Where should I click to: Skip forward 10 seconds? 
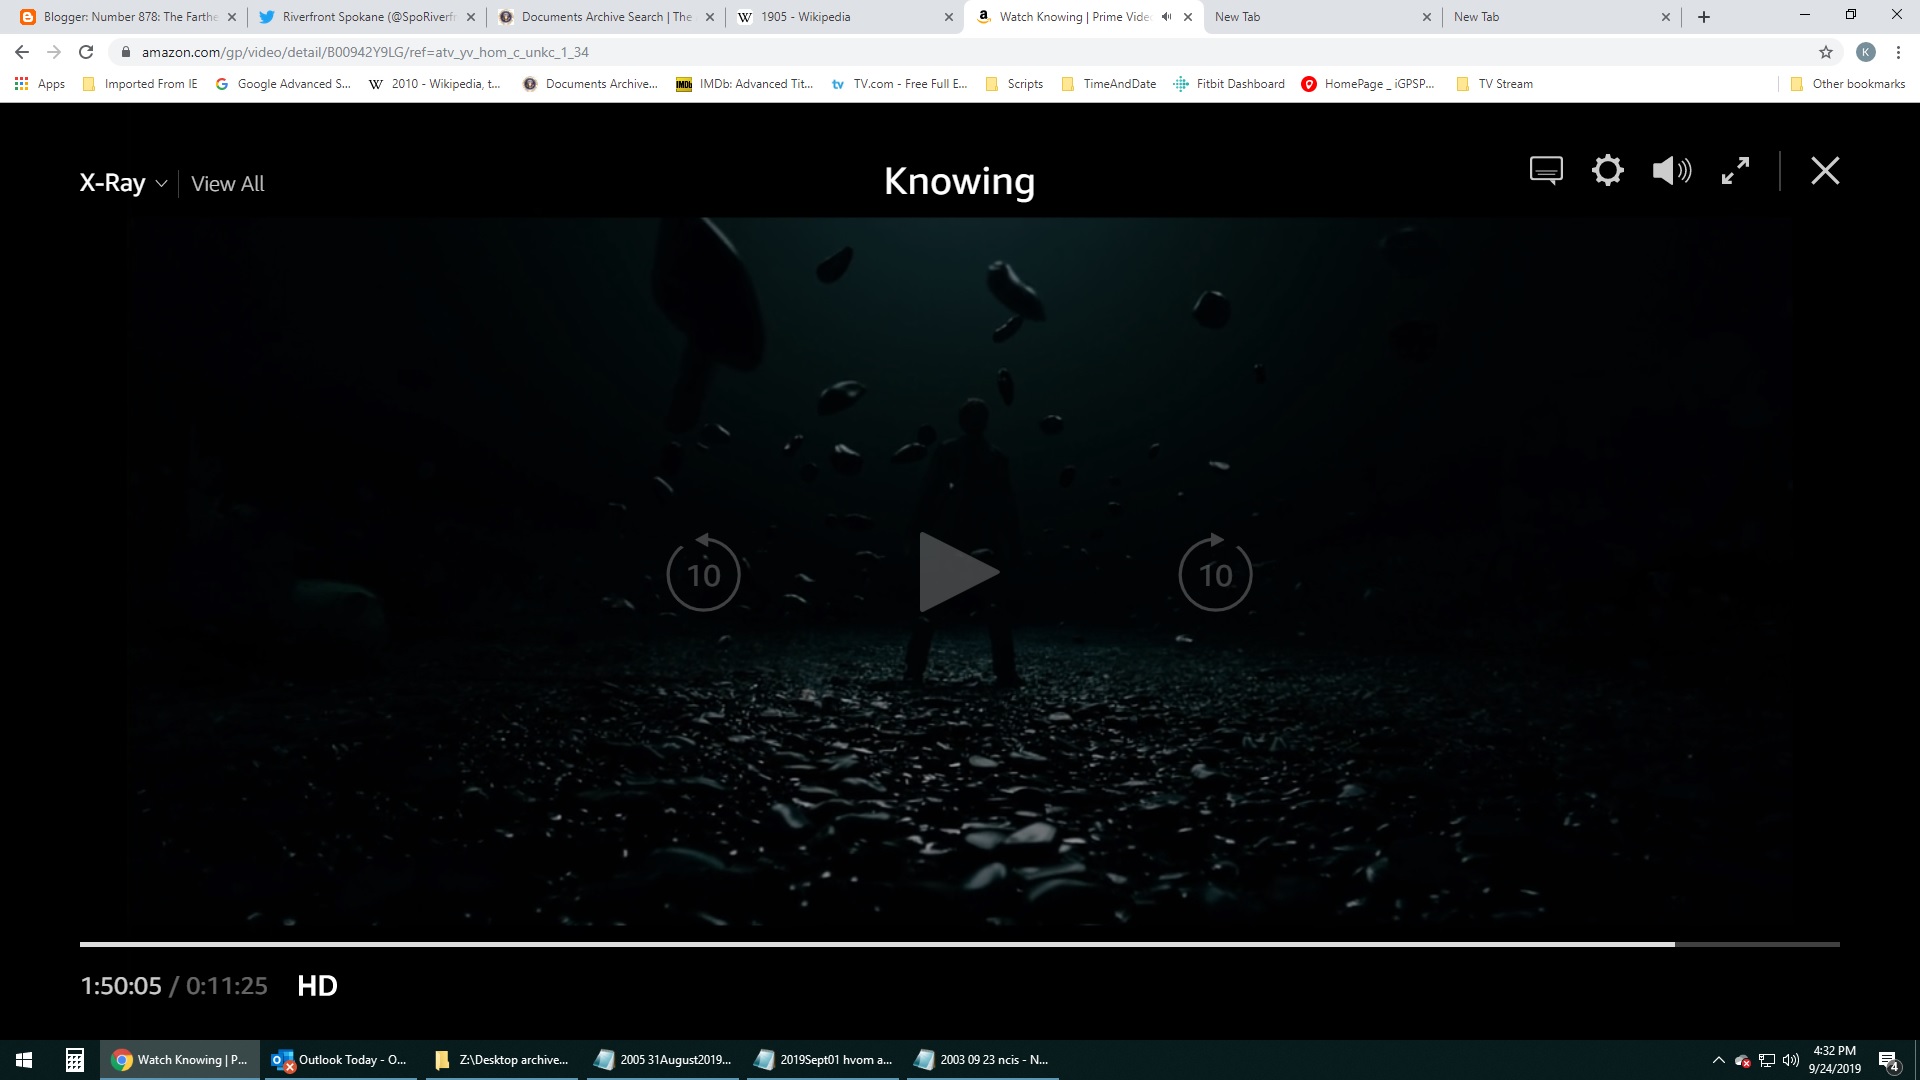pyautogui.click(x=1215, y=573)
